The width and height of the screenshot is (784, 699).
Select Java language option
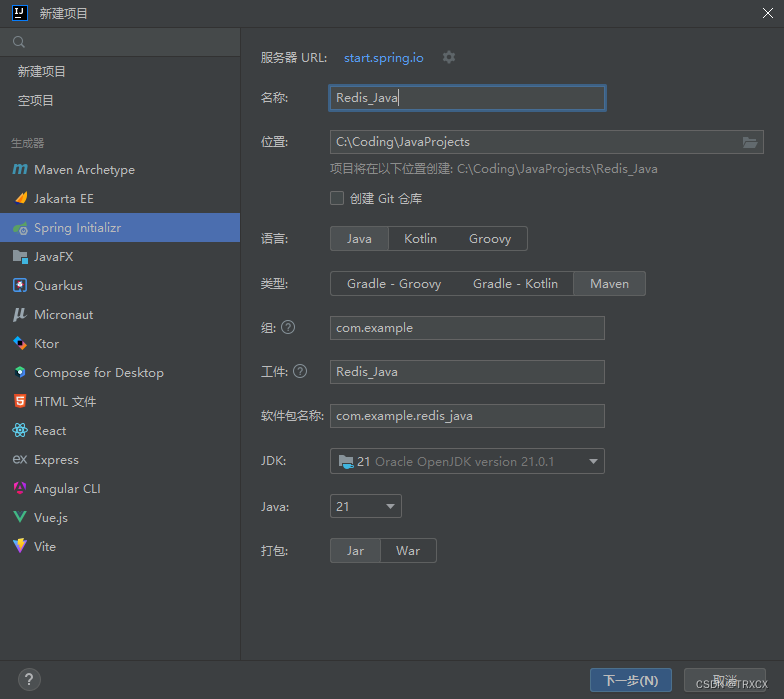click(x=359, y=238)
